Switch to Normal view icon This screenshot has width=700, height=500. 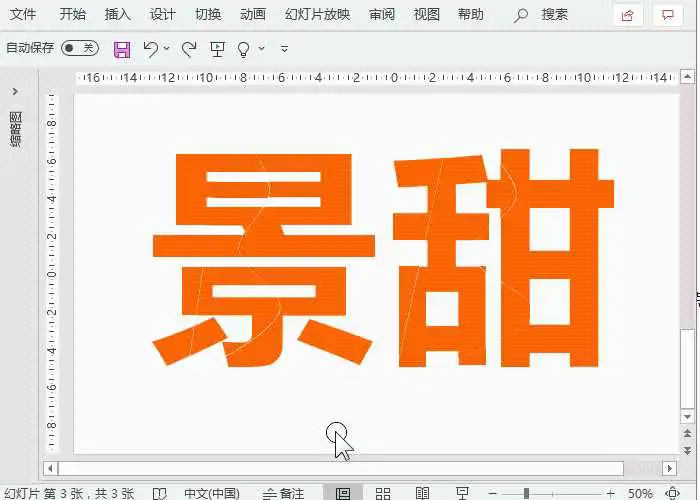click(x=343, y=493)
